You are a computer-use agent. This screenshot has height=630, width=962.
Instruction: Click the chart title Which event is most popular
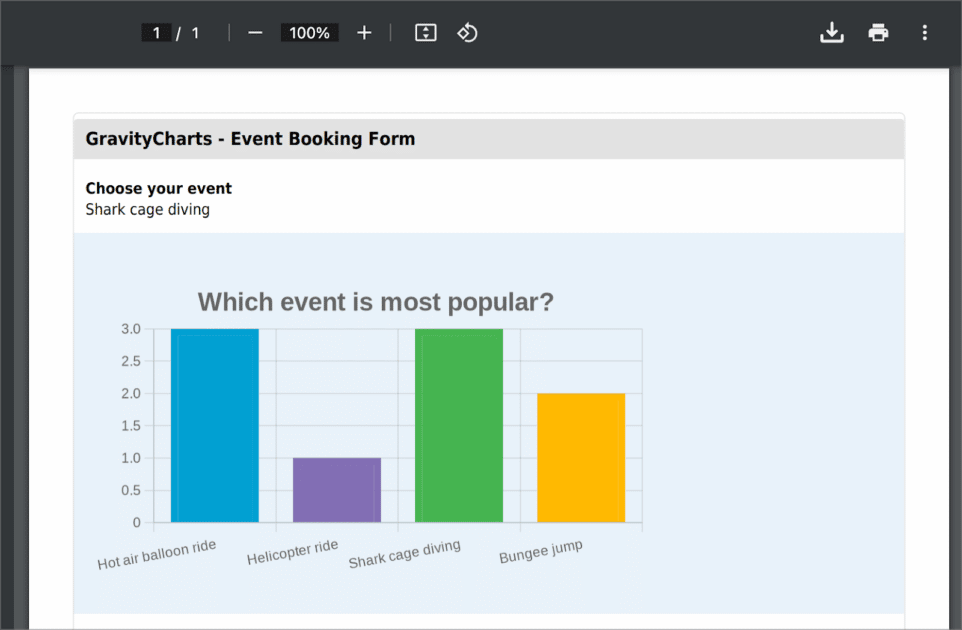tap(375, 302)
